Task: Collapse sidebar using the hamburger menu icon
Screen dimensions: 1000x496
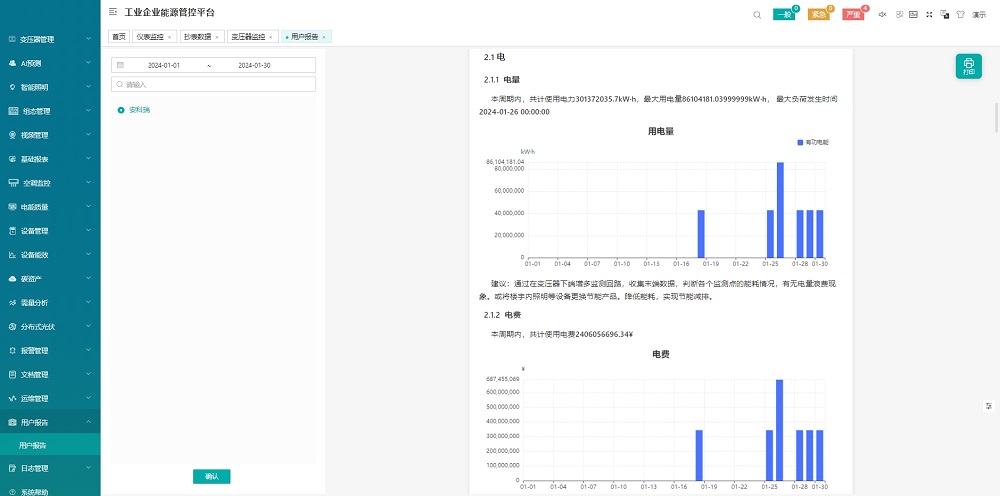Action: [x=113, y=12]
